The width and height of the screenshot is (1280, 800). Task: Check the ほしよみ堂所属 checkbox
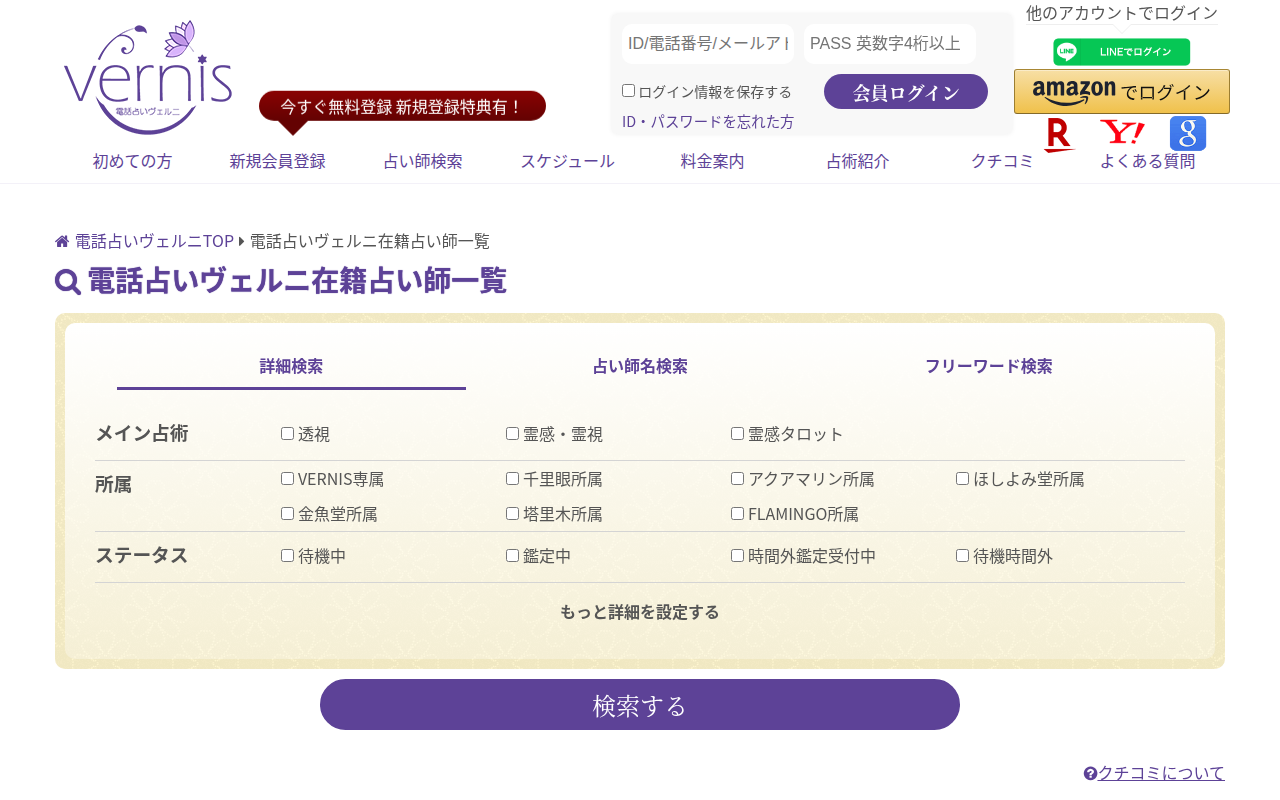(962, 478)
